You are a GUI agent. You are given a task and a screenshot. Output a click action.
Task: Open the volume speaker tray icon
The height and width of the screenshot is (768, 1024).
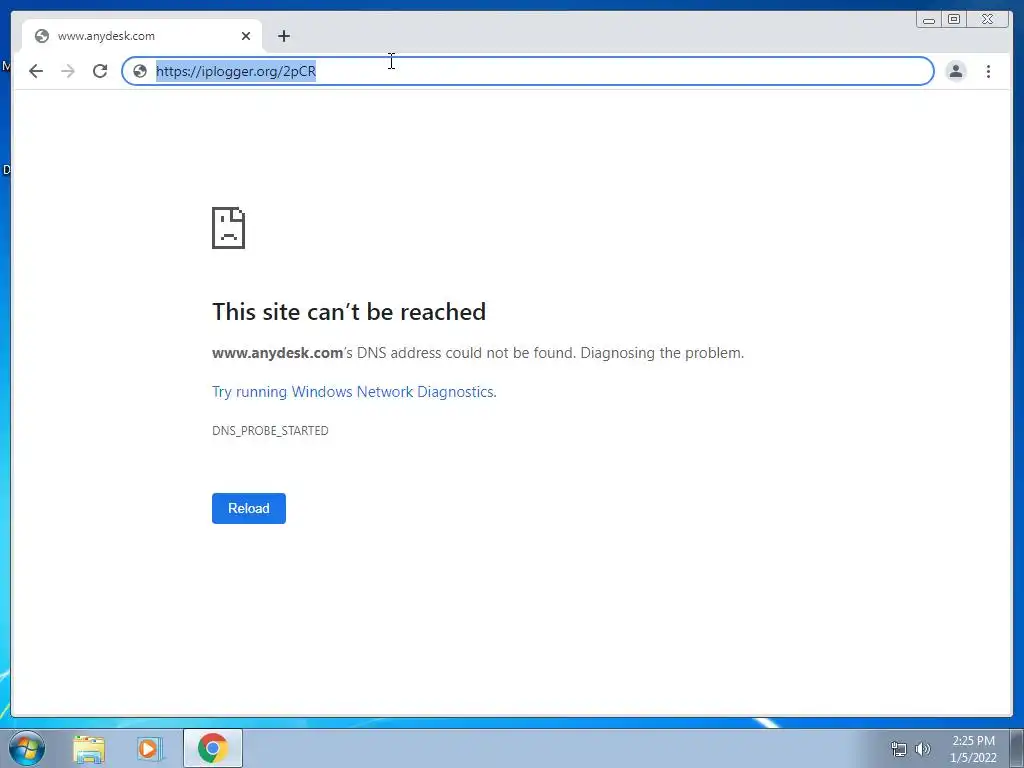tap(923, 749)
